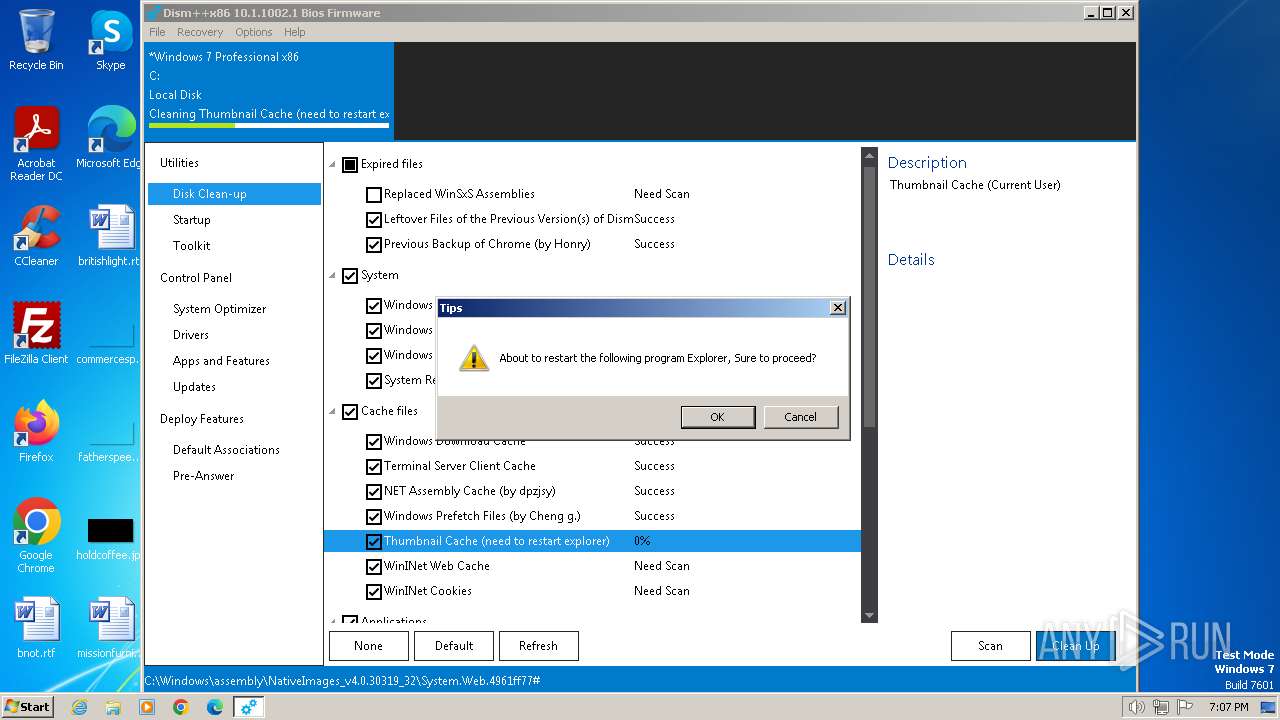Close the Tips dialog with X

click(838, 308)
